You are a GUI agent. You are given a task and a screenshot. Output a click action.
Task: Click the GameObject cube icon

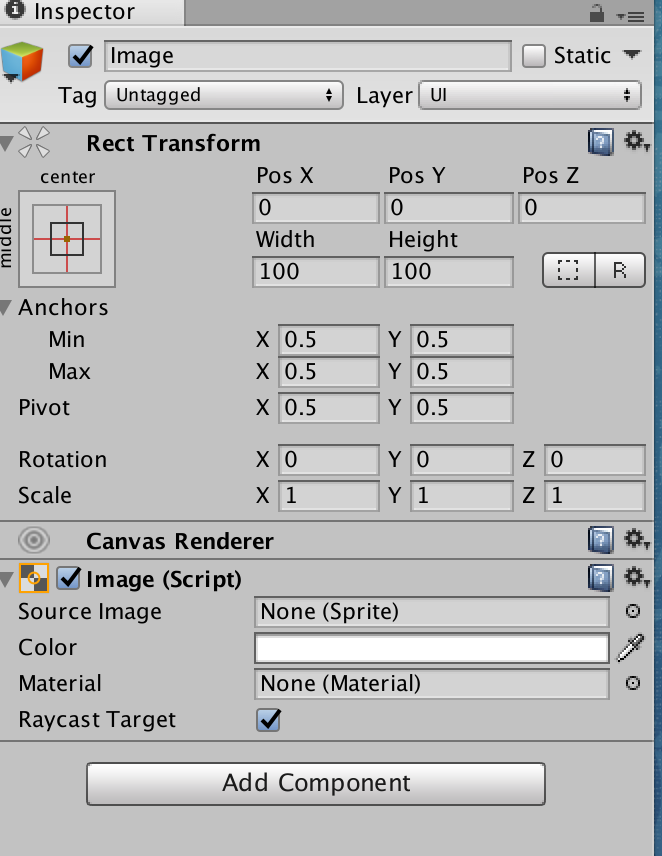tap(22, 61)
